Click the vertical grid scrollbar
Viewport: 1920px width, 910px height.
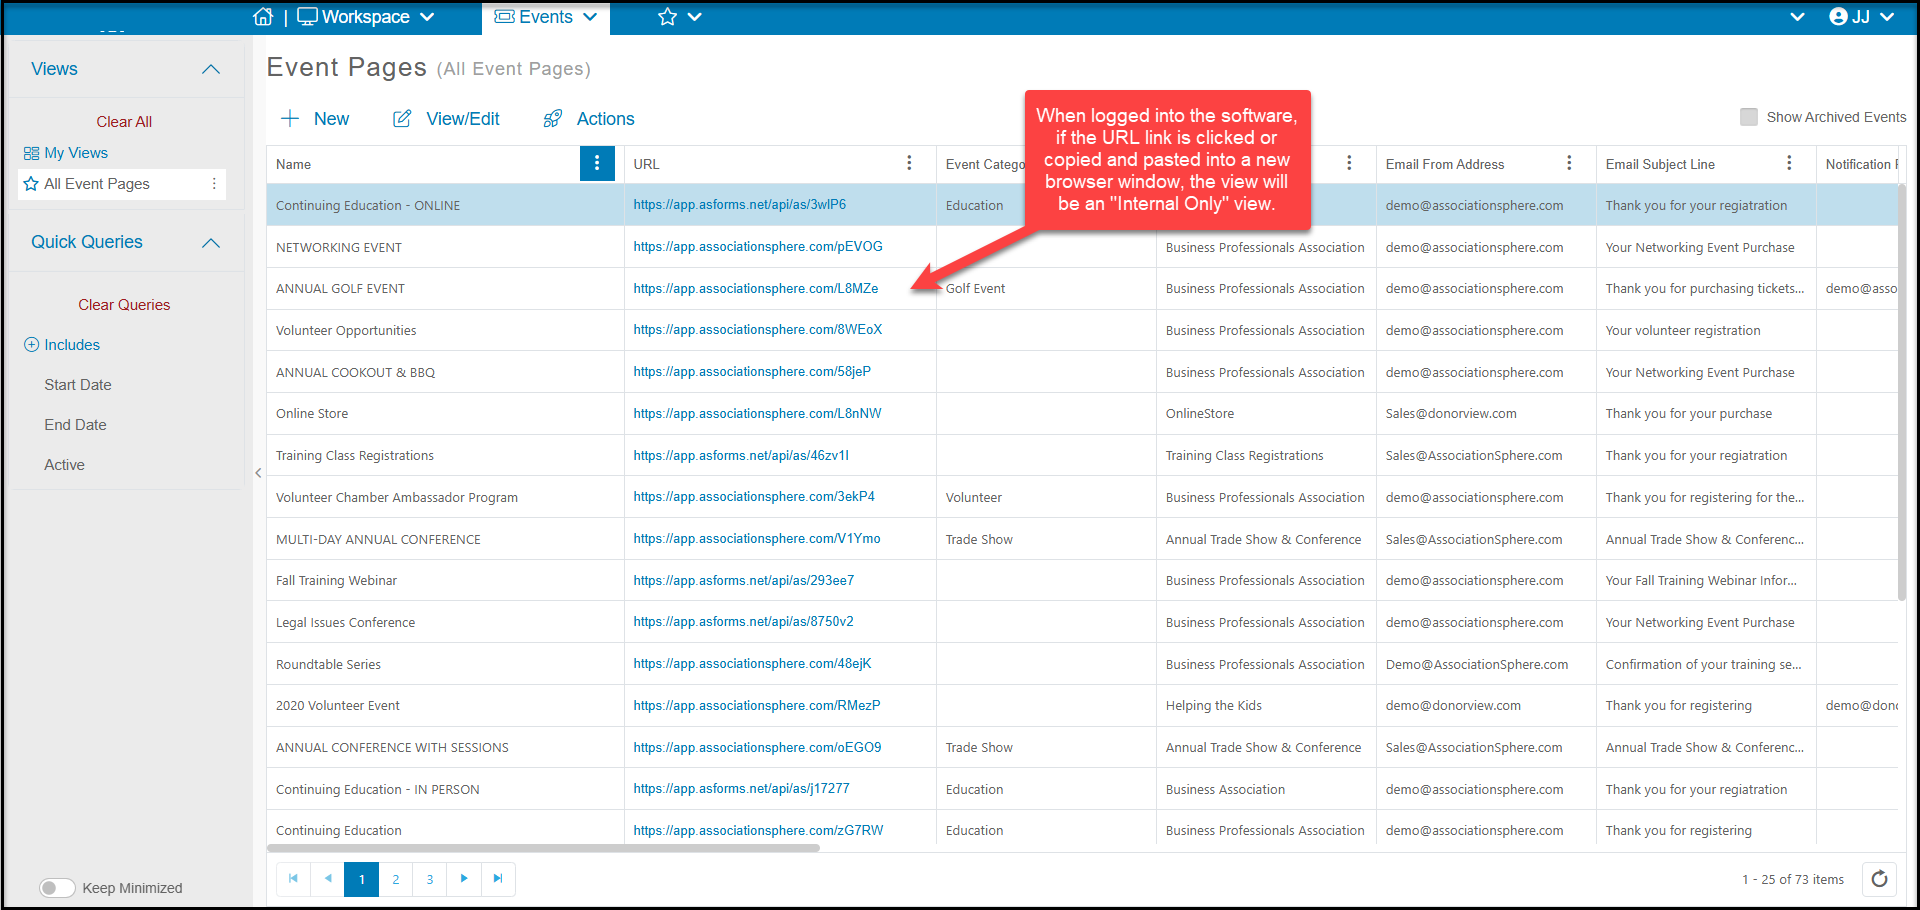click(x=1902, y=390)
